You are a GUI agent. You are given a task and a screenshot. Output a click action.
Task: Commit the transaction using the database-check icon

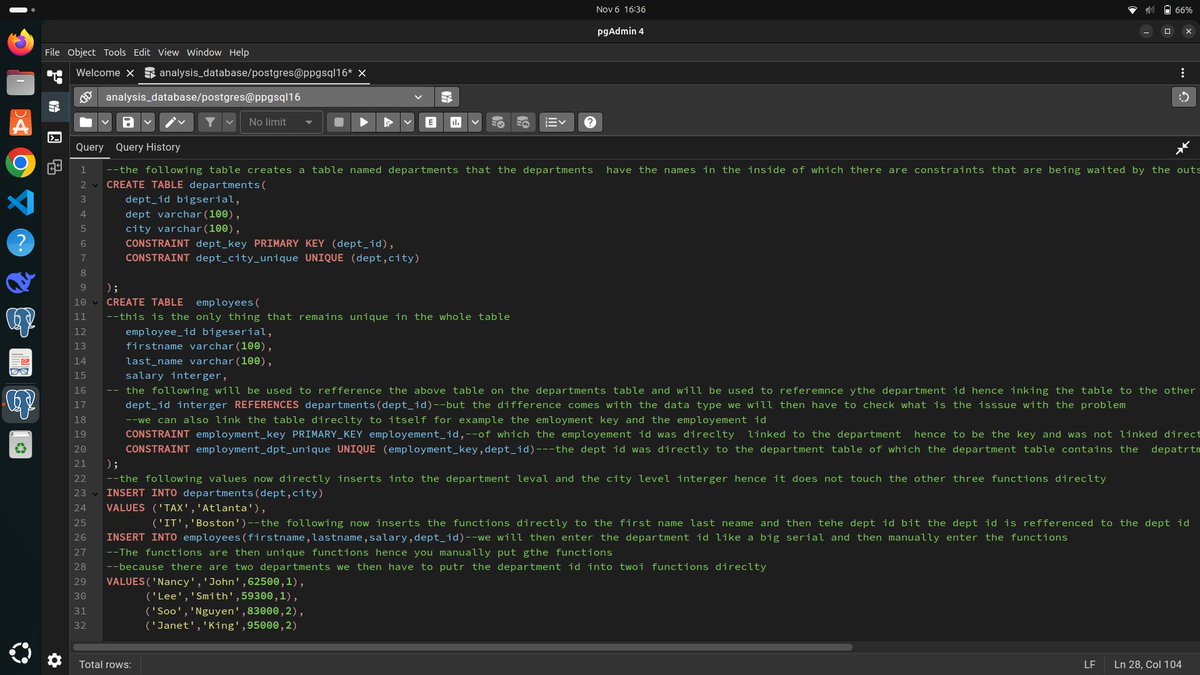497,121
